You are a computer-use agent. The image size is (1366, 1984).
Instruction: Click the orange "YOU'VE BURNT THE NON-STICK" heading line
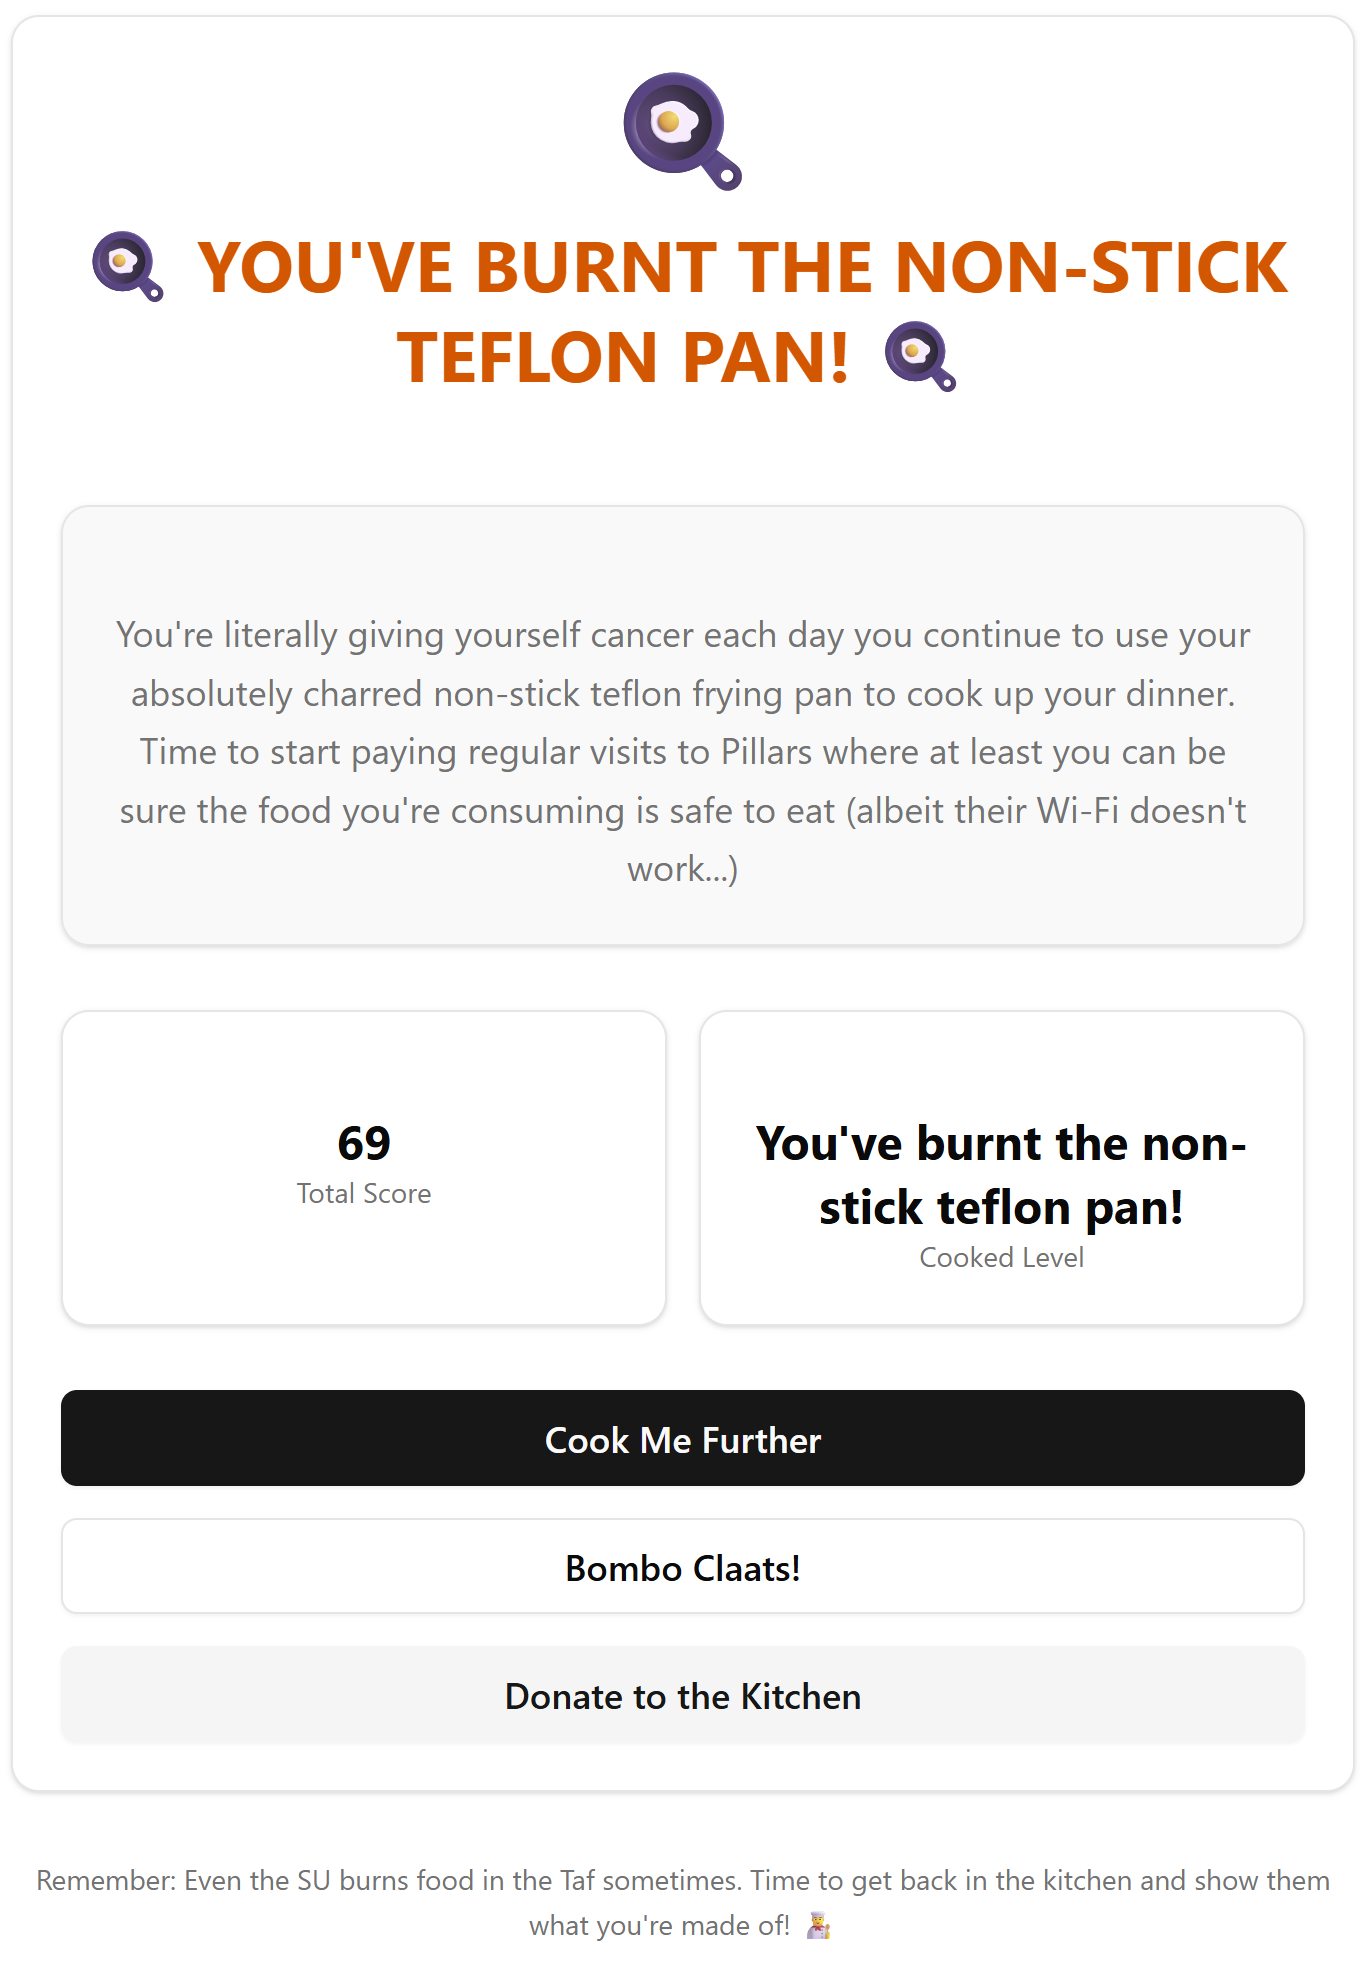[742, 268]
